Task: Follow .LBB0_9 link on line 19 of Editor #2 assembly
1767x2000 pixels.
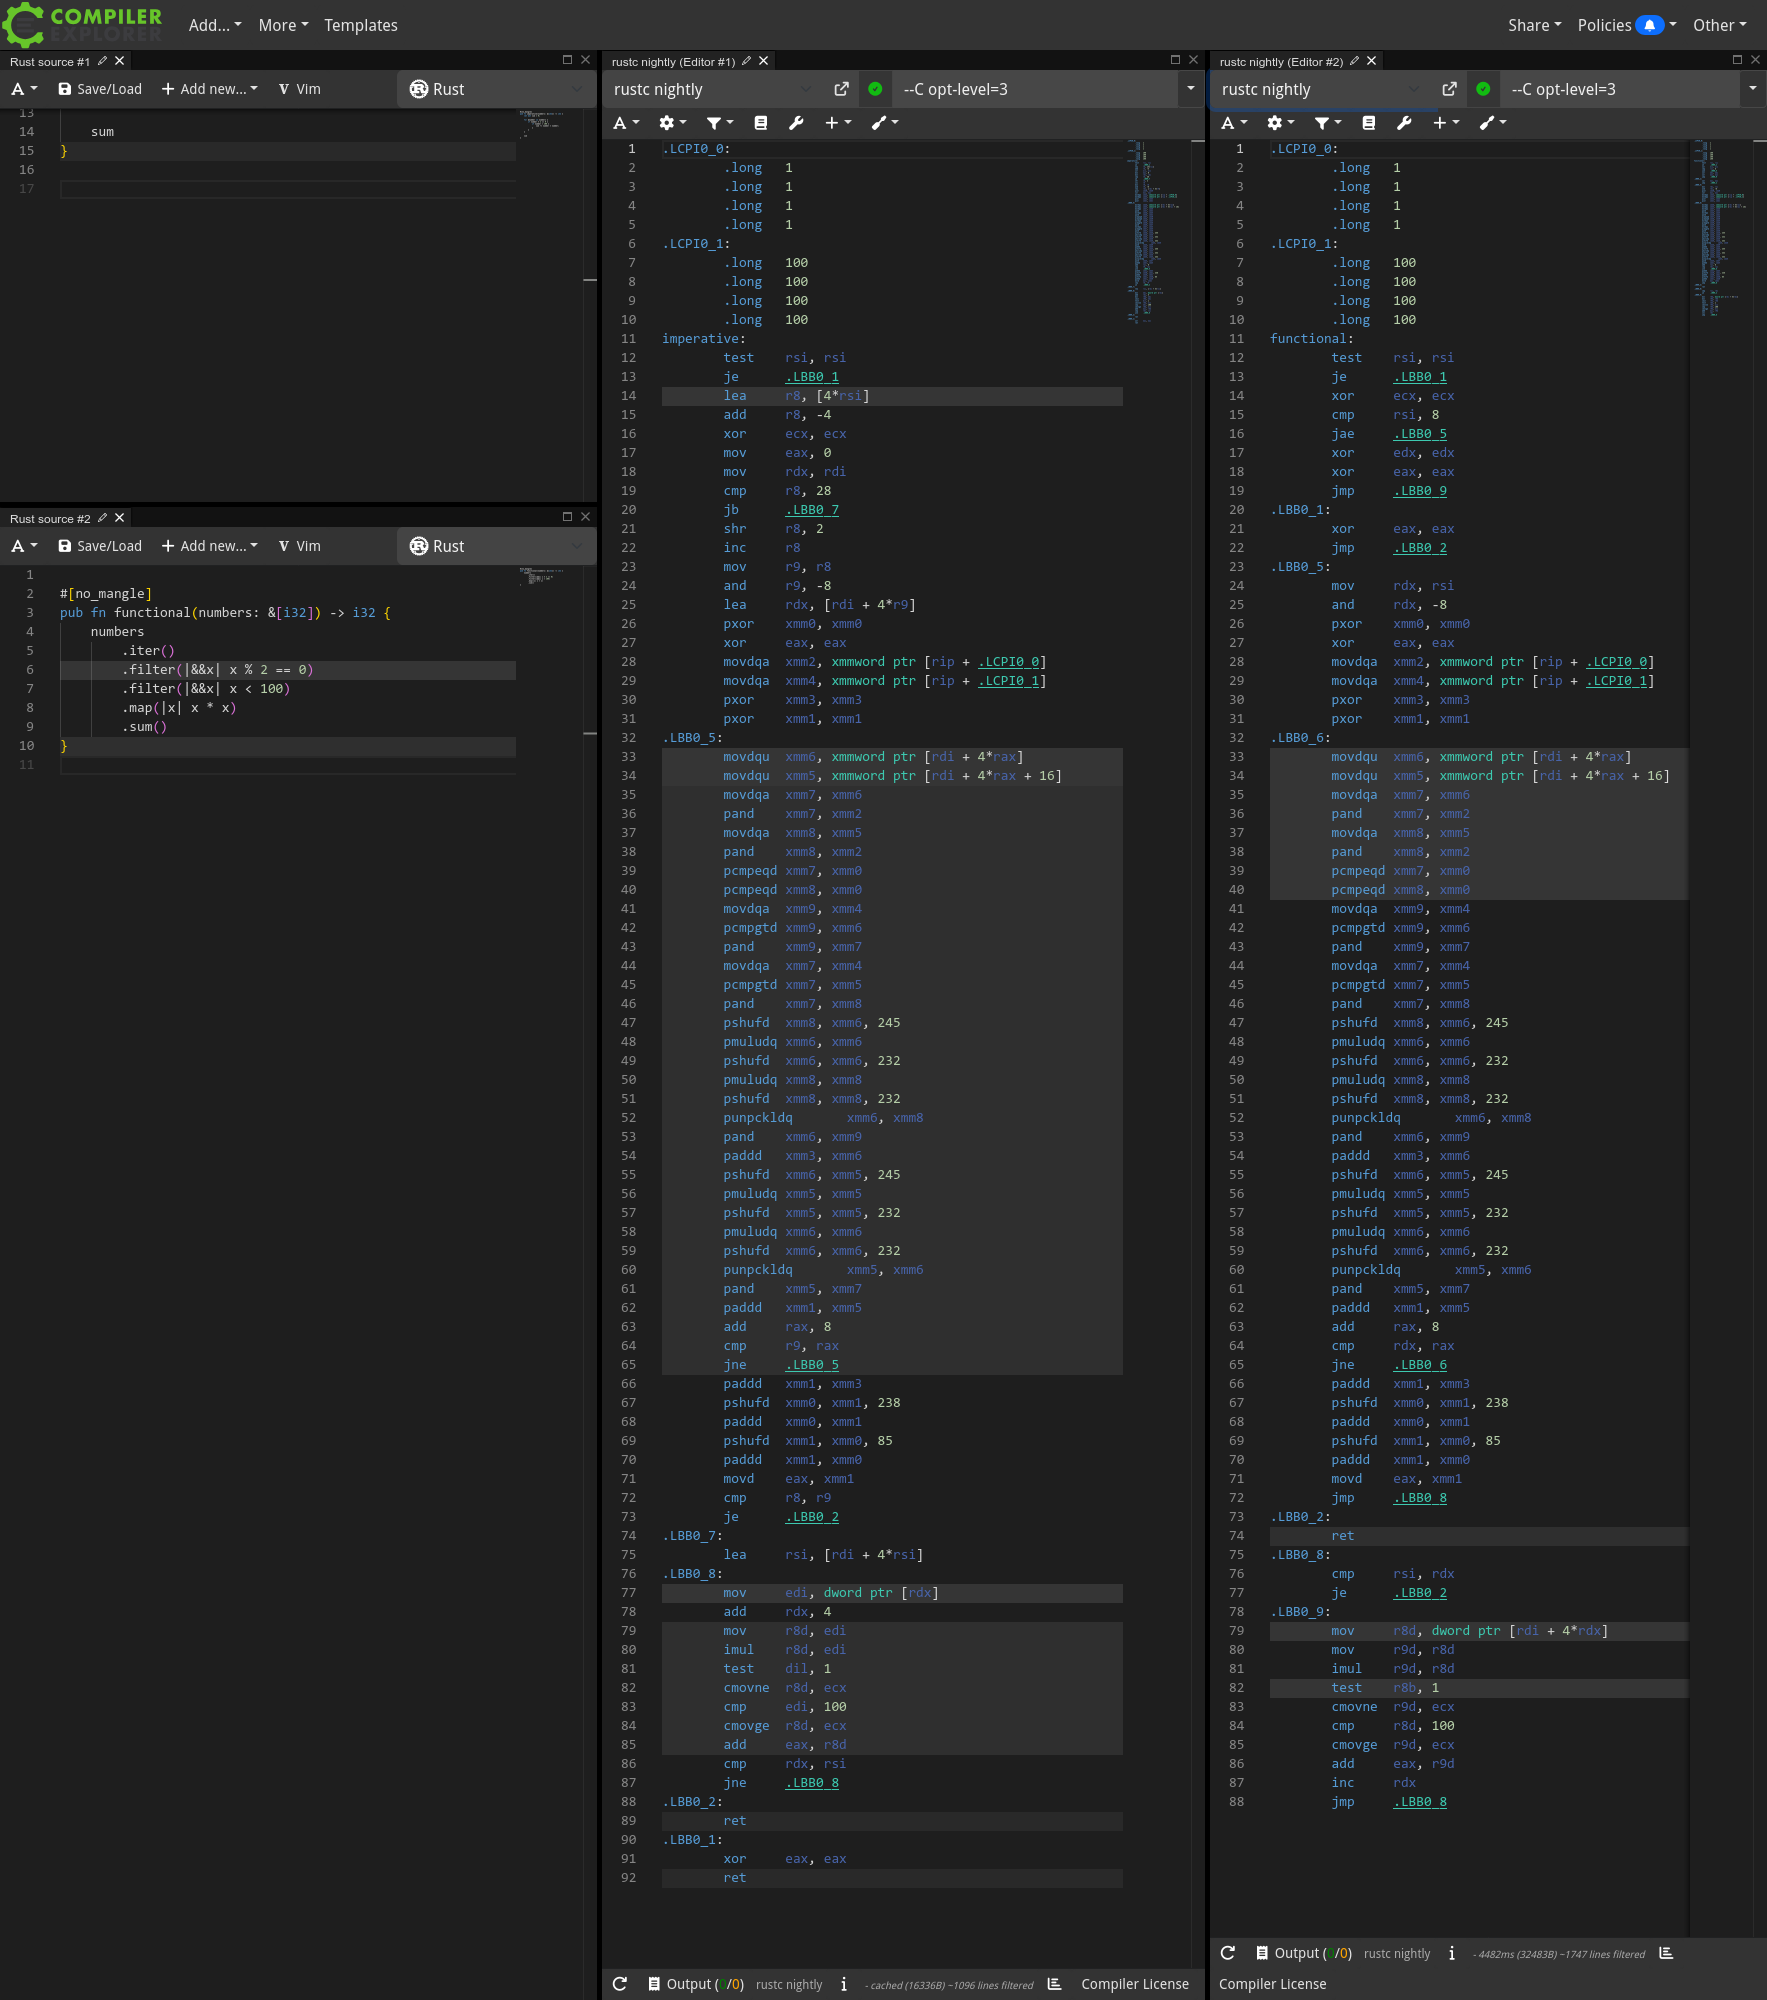Action: [1420, 491]
